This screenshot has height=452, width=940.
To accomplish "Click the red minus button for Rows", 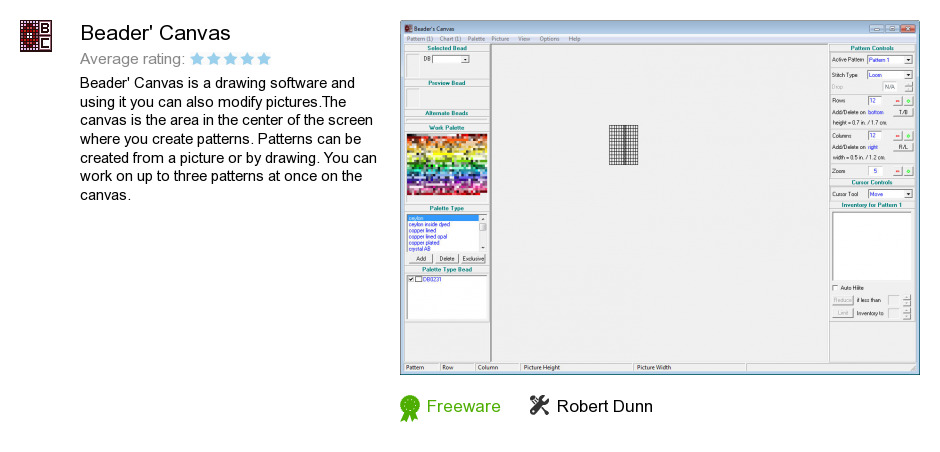I will click(898, 101).
